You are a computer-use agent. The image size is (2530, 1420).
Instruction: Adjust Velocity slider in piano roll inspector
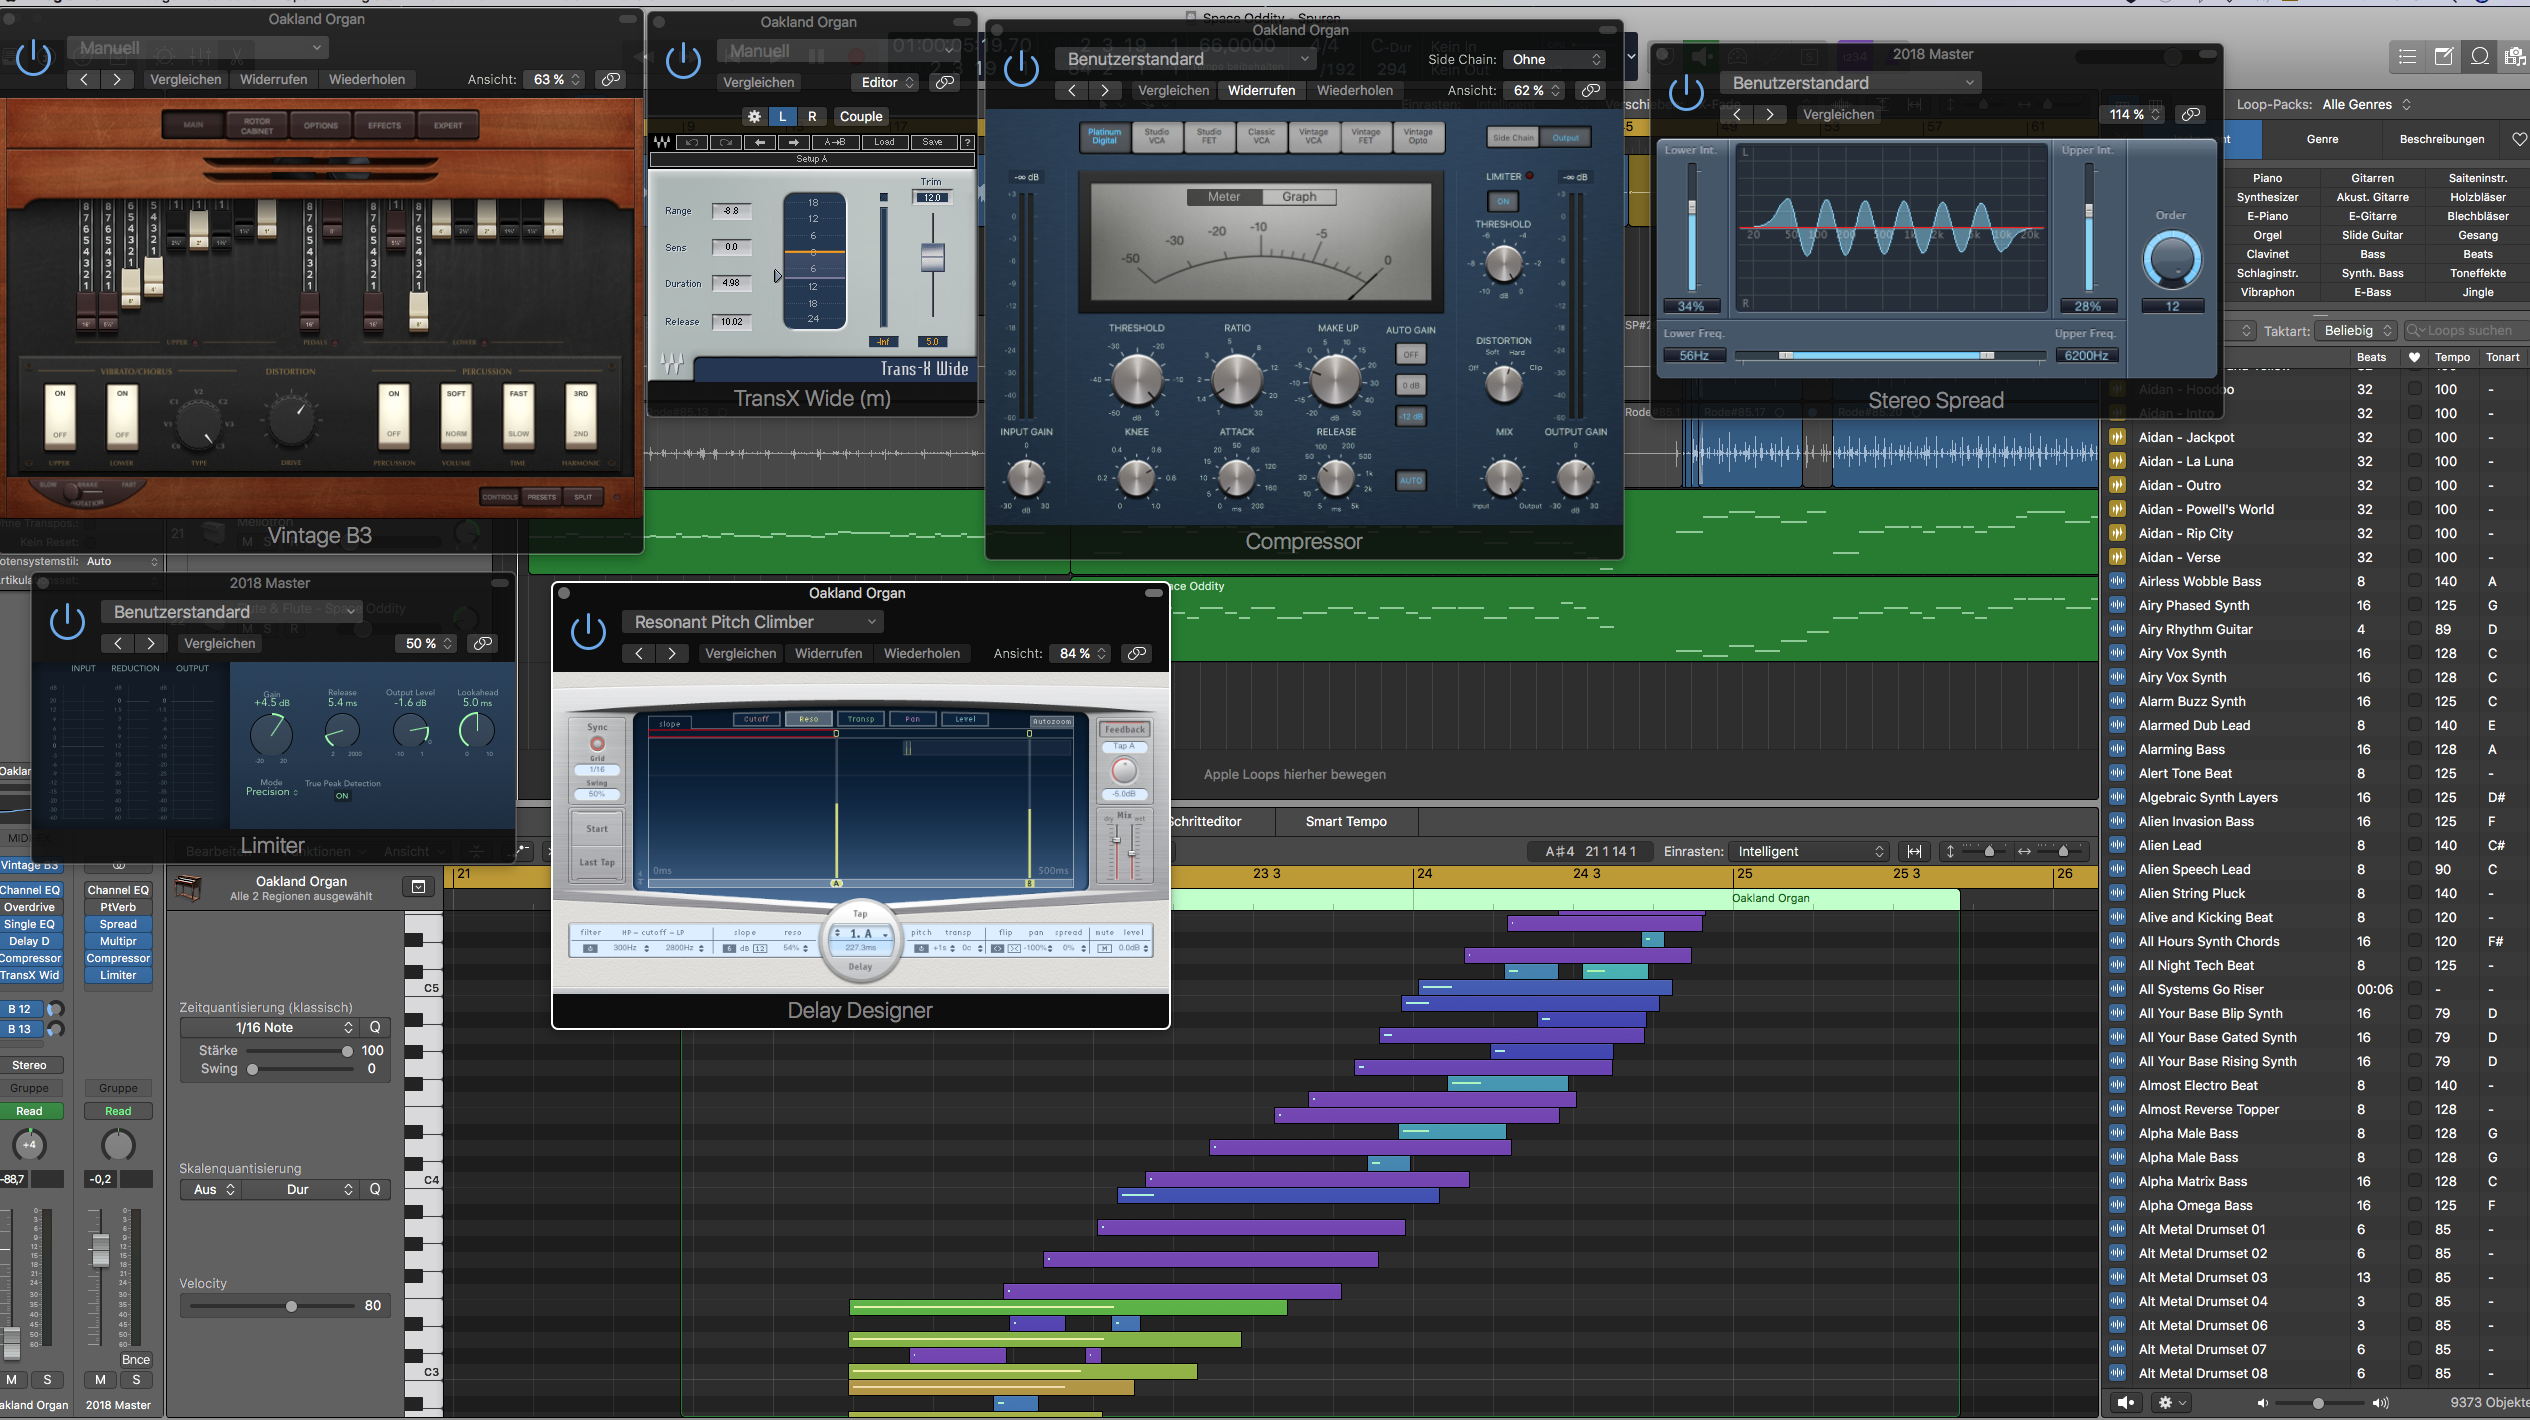(x=291, y=1306)
